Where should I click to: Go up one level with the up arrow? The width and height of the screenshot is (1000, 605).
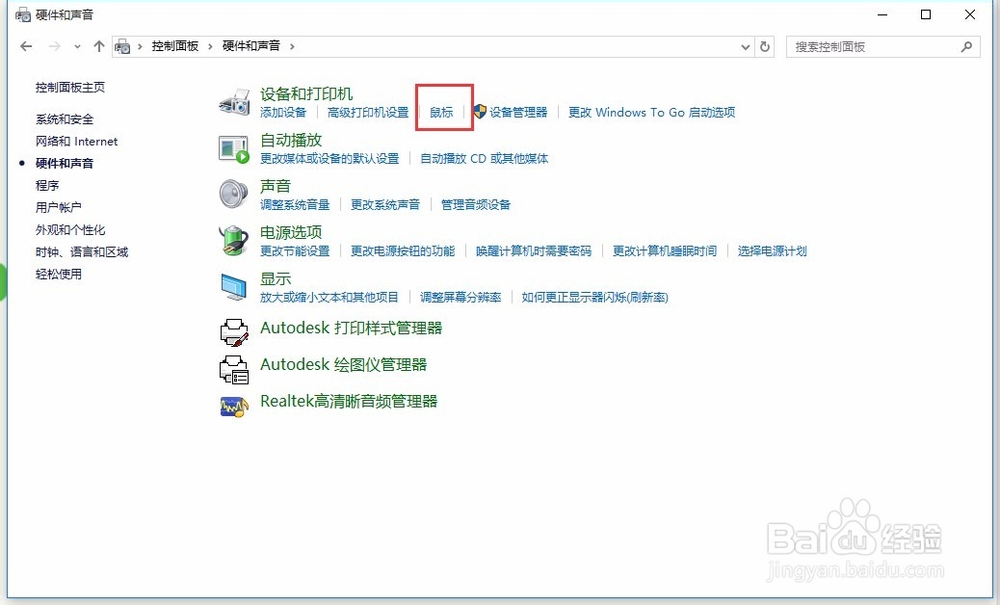tap(98, 46)
